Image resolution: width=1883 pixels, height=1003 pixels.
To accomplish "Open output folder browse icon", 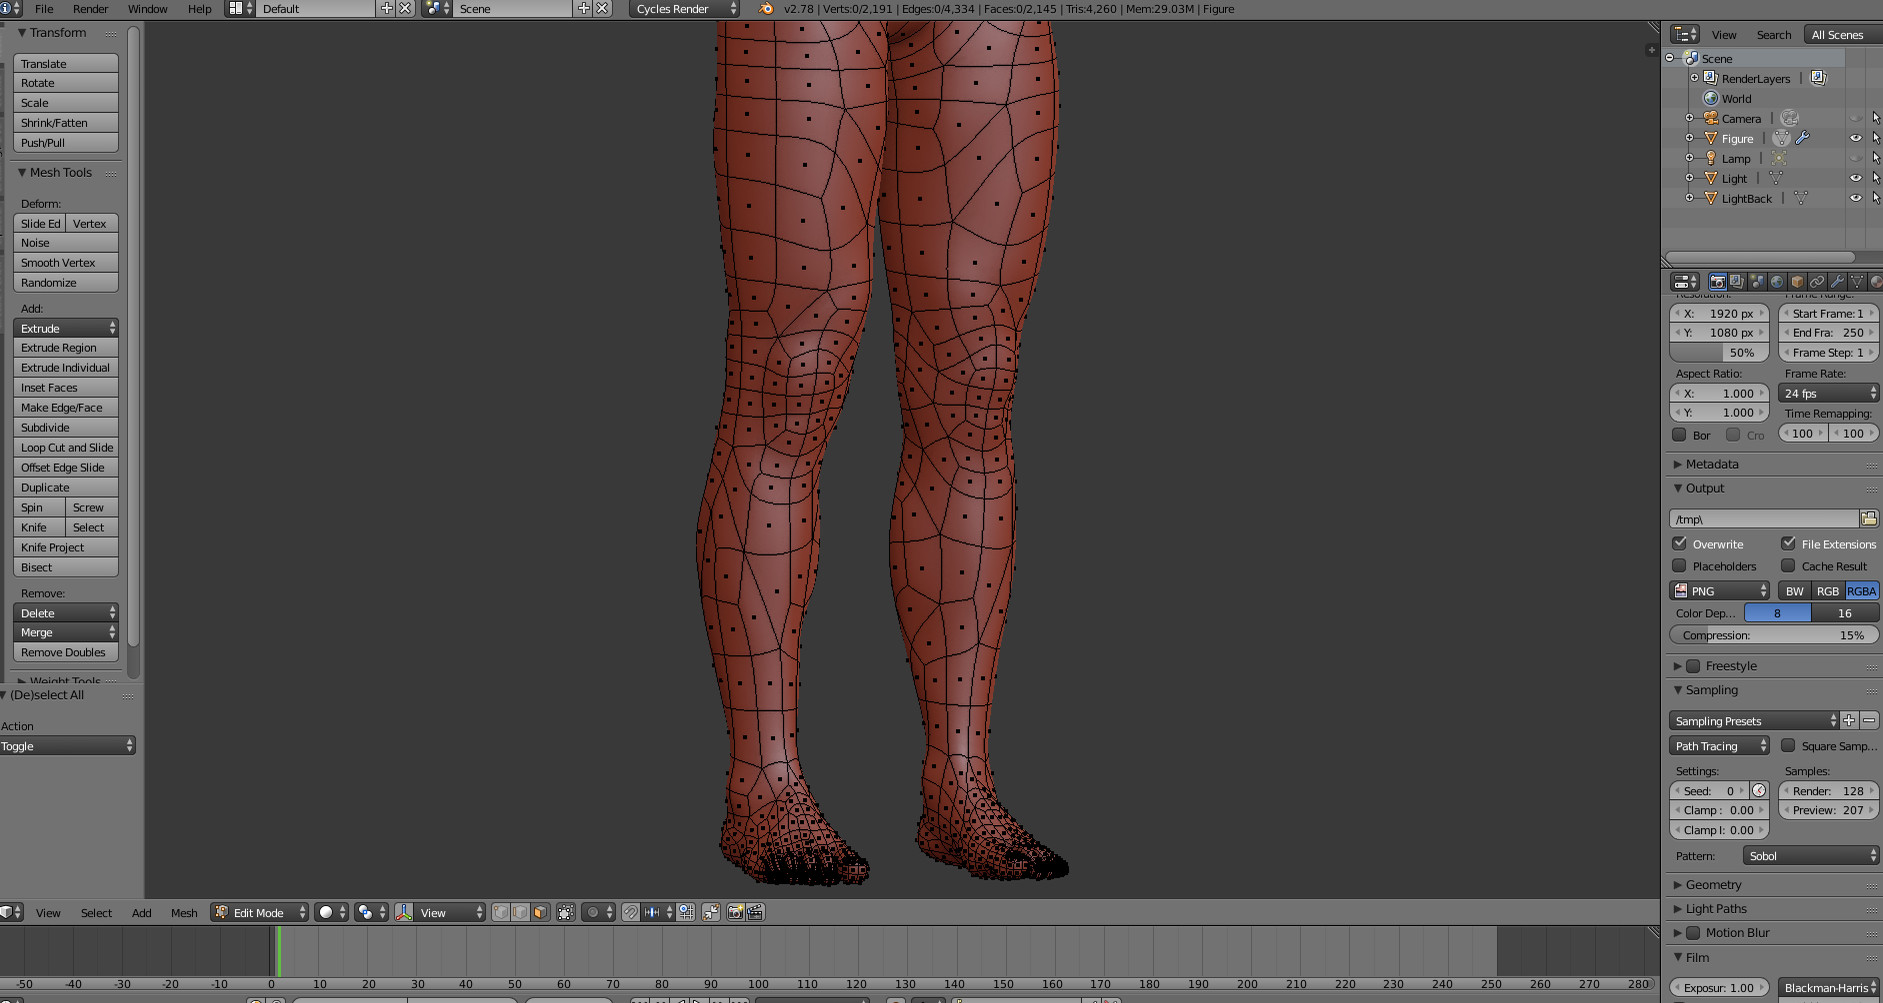I will coord(1868,518).
